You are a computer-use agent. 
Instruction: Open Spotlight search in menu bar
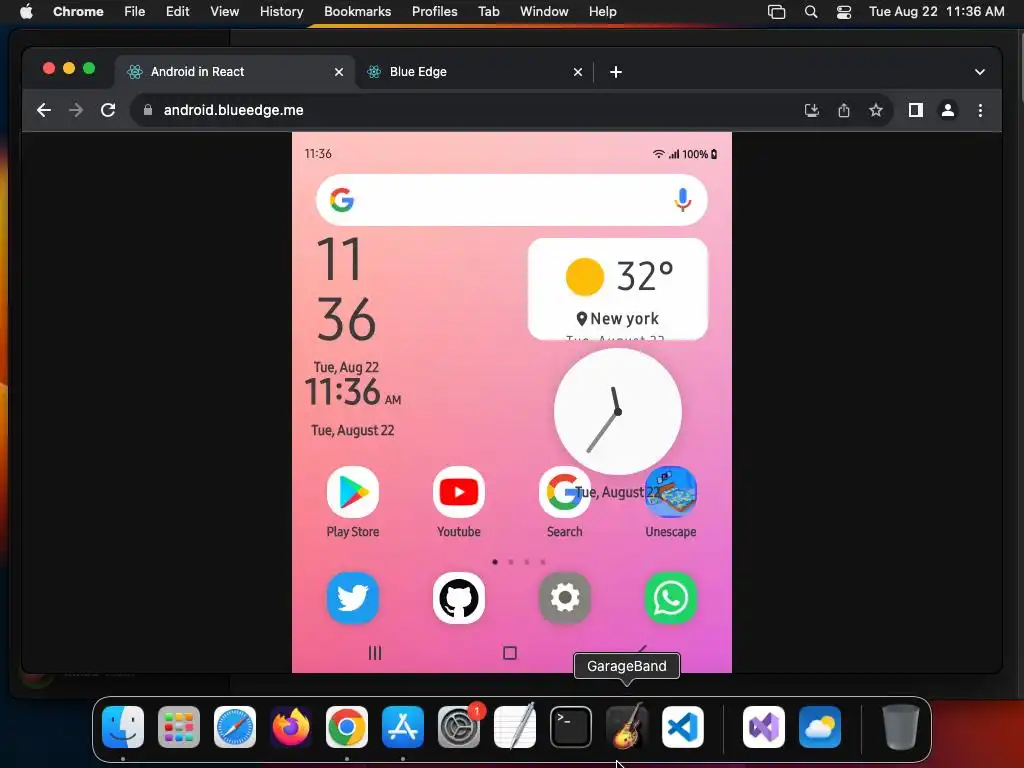point(810,12)
